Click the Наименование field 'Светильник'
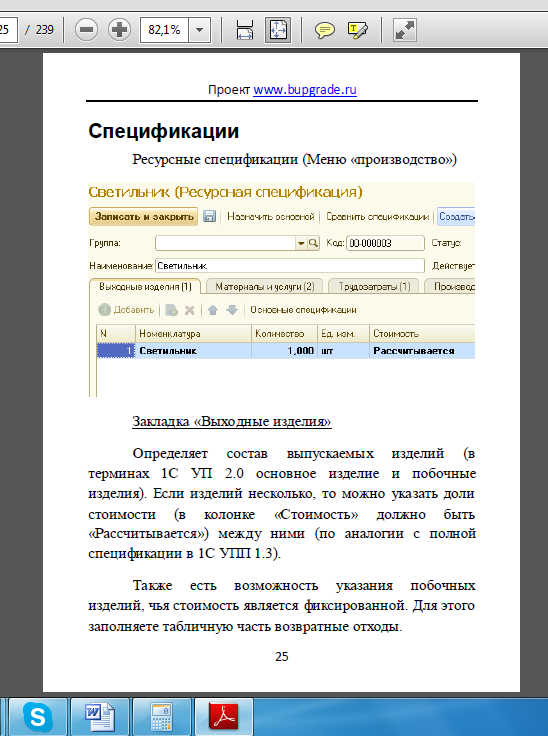 point(290,266)
